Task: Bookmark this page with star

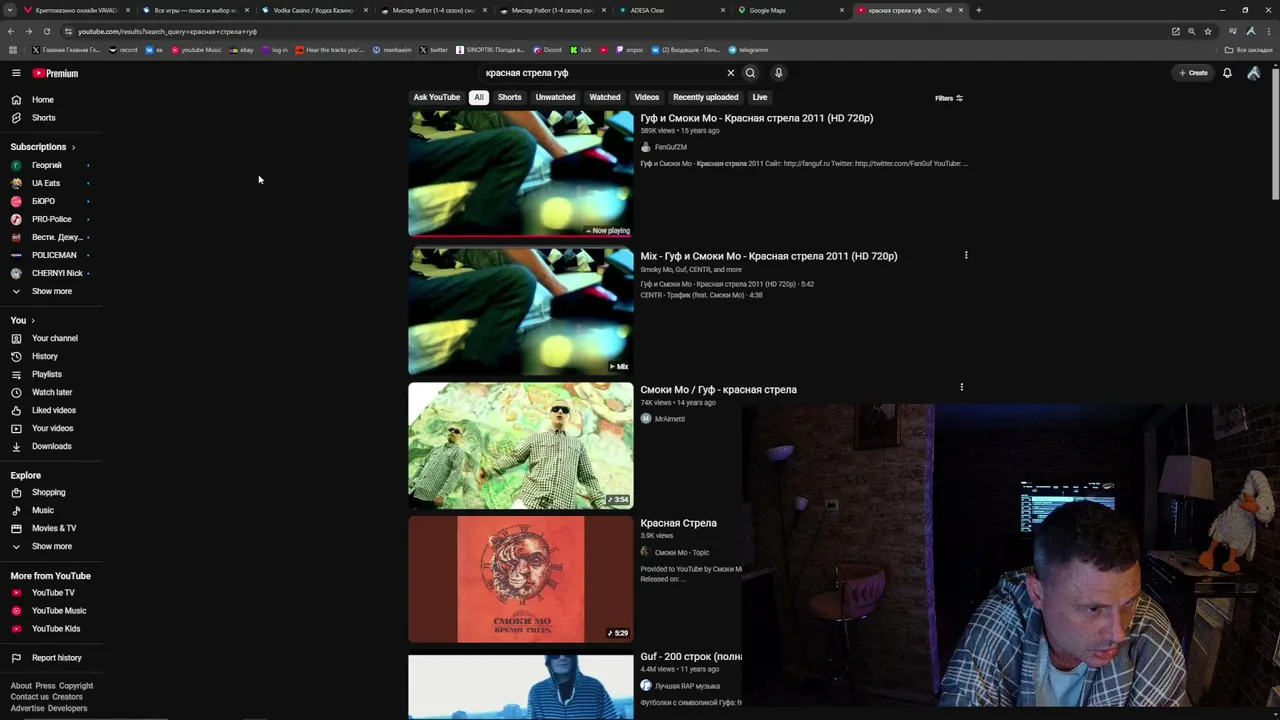Action: [x=1207, y=31]
